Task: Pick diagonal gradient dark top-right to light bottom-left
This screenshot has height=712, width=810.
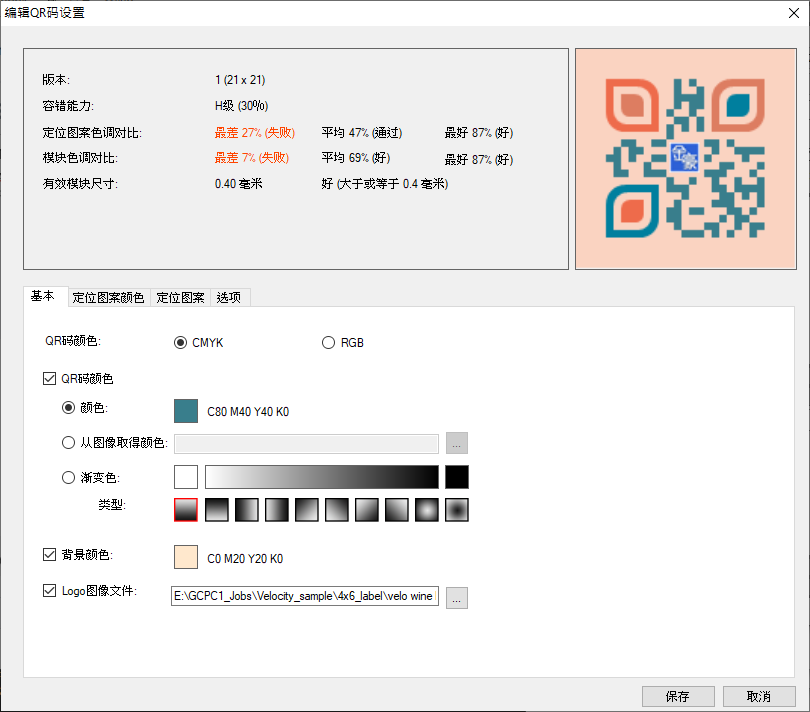Action: (337, 510)
